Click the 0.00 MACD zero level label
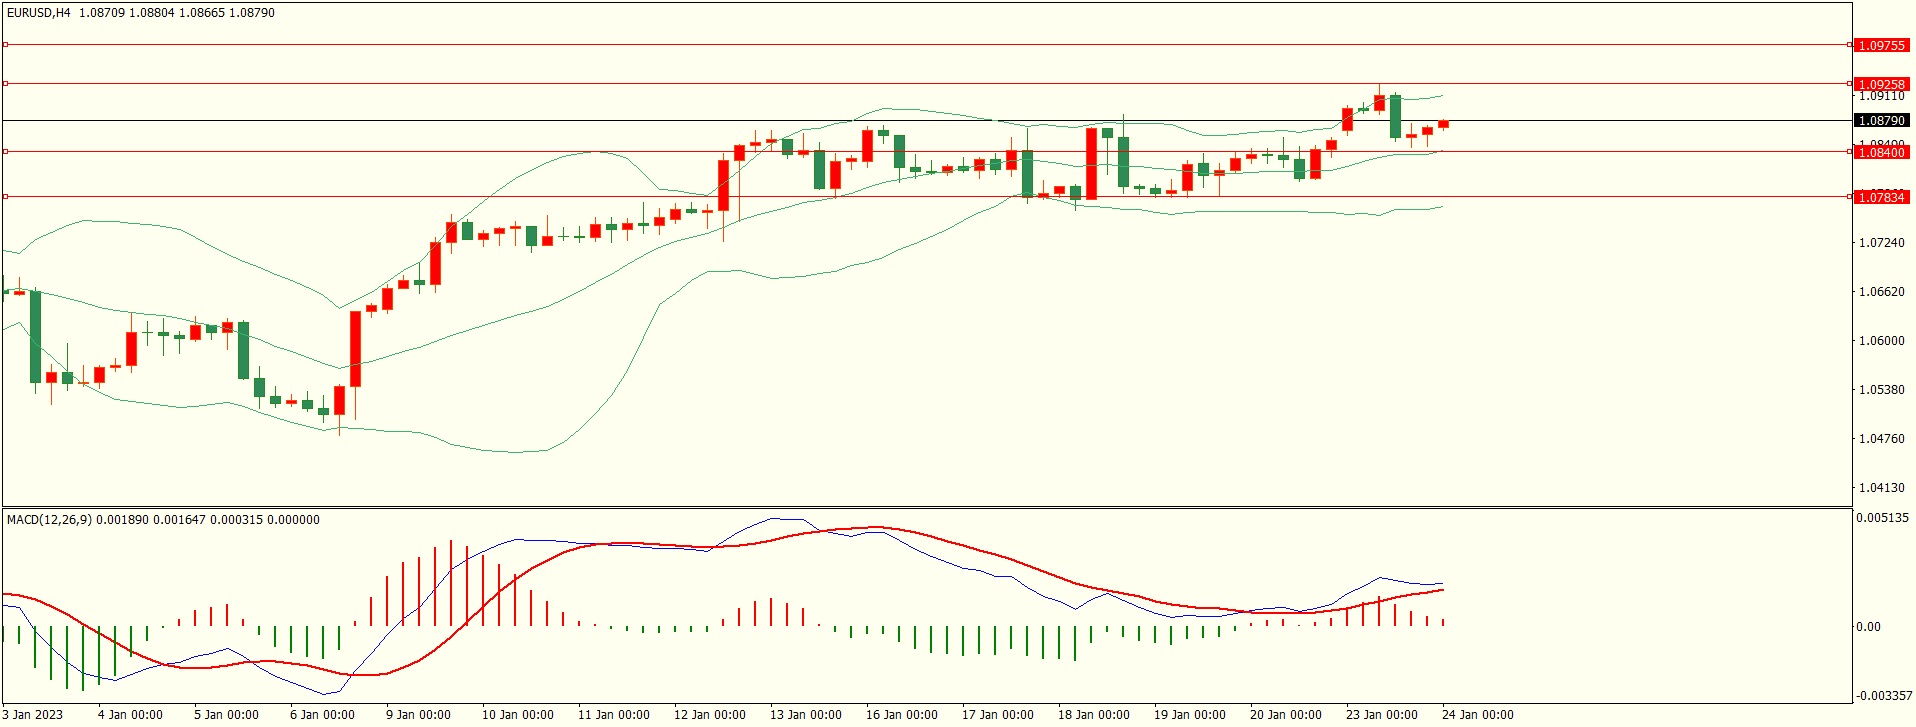This screenshot has width=1916, height=727. [1868, 627]
